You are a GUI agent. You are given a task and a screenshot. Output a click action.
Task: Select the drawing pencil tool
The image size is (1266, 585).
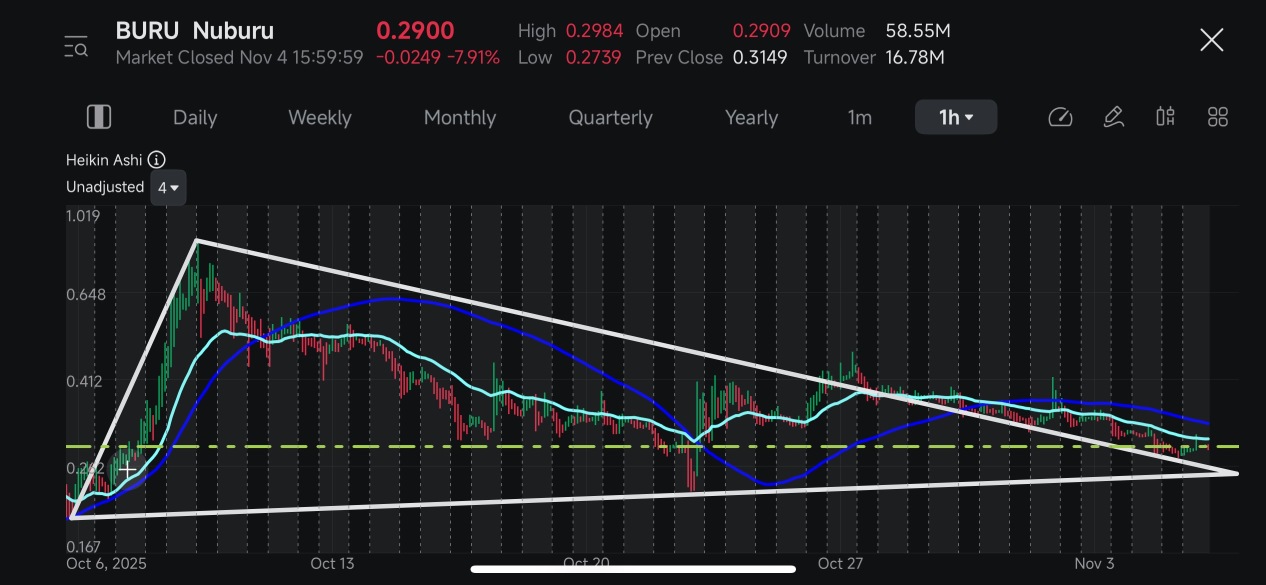(x=1113, y=117)
